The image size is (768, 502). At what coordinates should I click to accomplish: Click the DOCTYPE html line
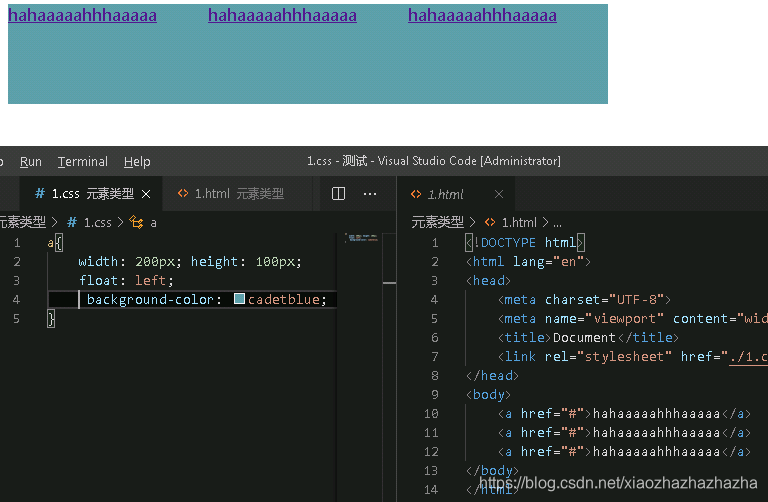point(525,243)
